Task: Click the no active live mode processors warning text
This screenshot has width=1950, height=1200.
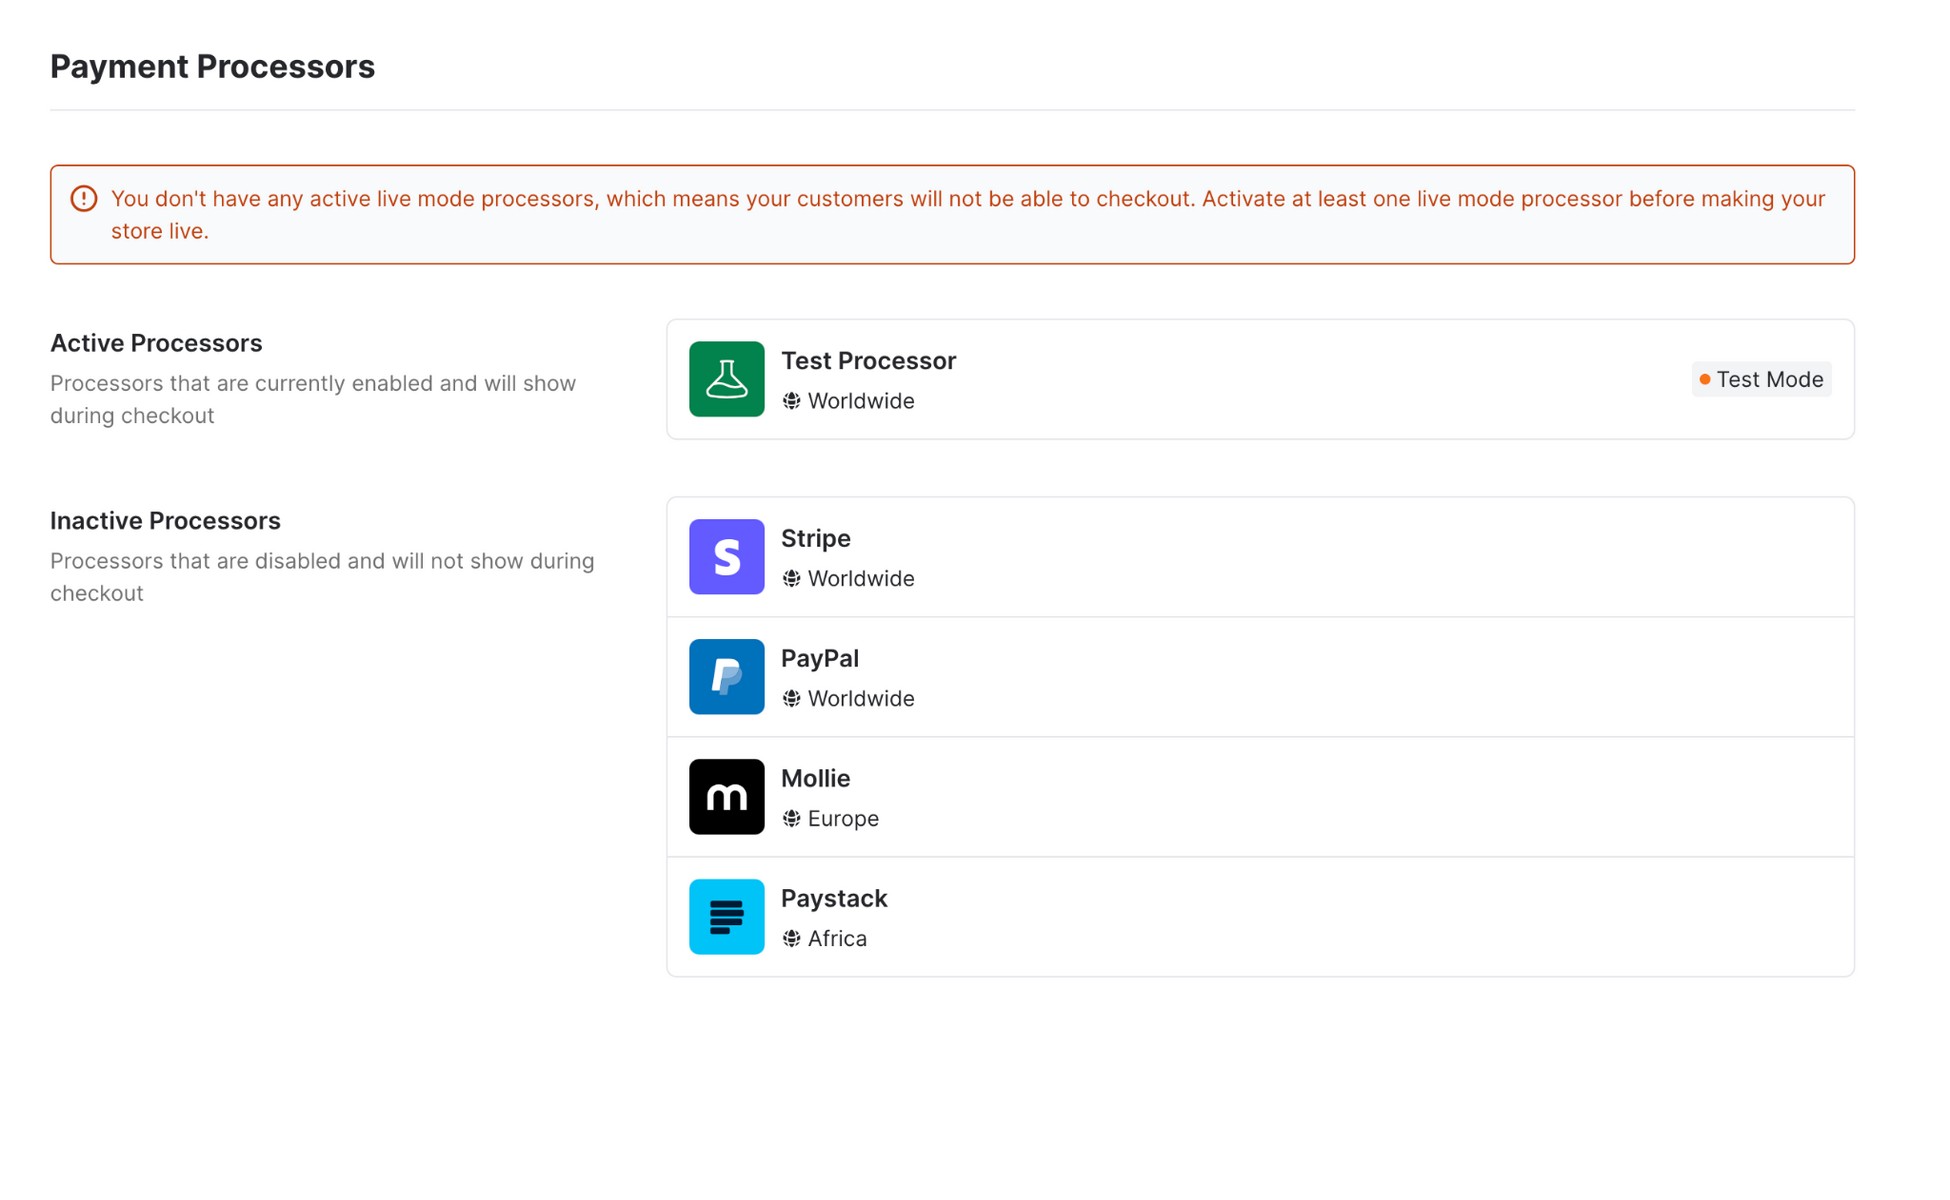Action: tap(968, 215)
